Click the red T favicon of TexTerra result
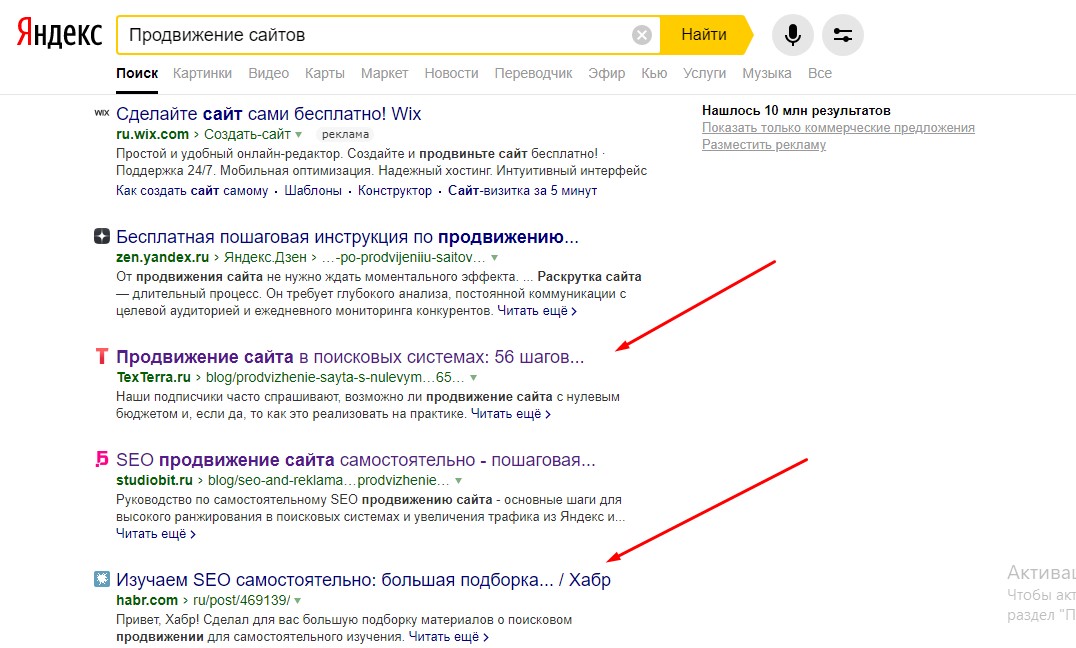 point(101,356)
